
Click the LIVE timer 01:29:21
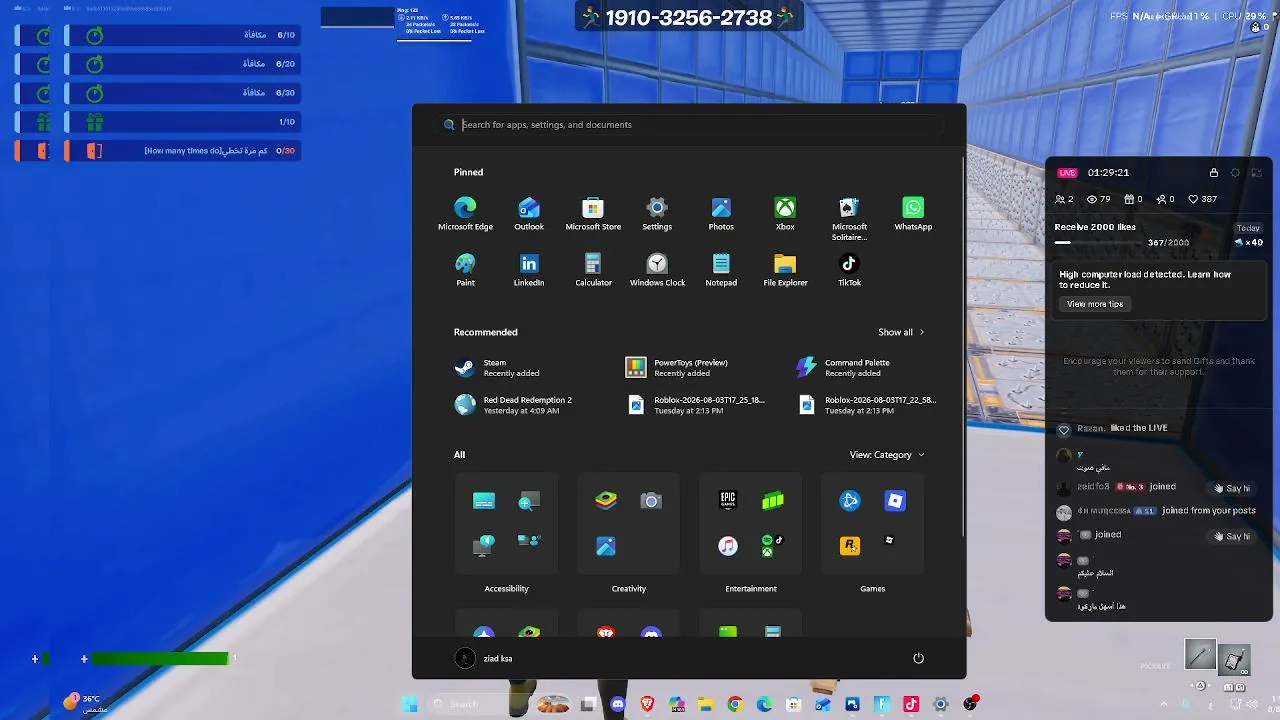coord(1108,172)
